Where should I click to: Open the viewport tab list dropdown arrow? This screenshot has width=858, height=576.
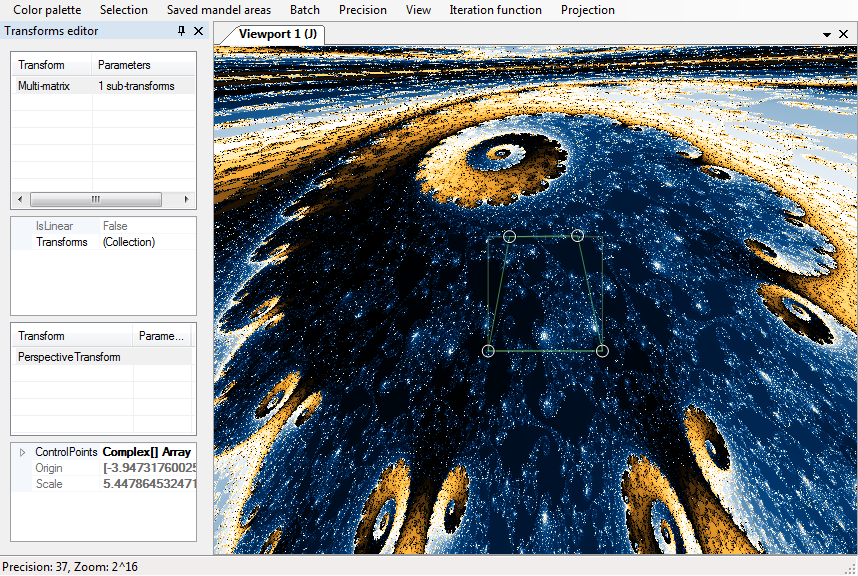[x=827, y=34]
